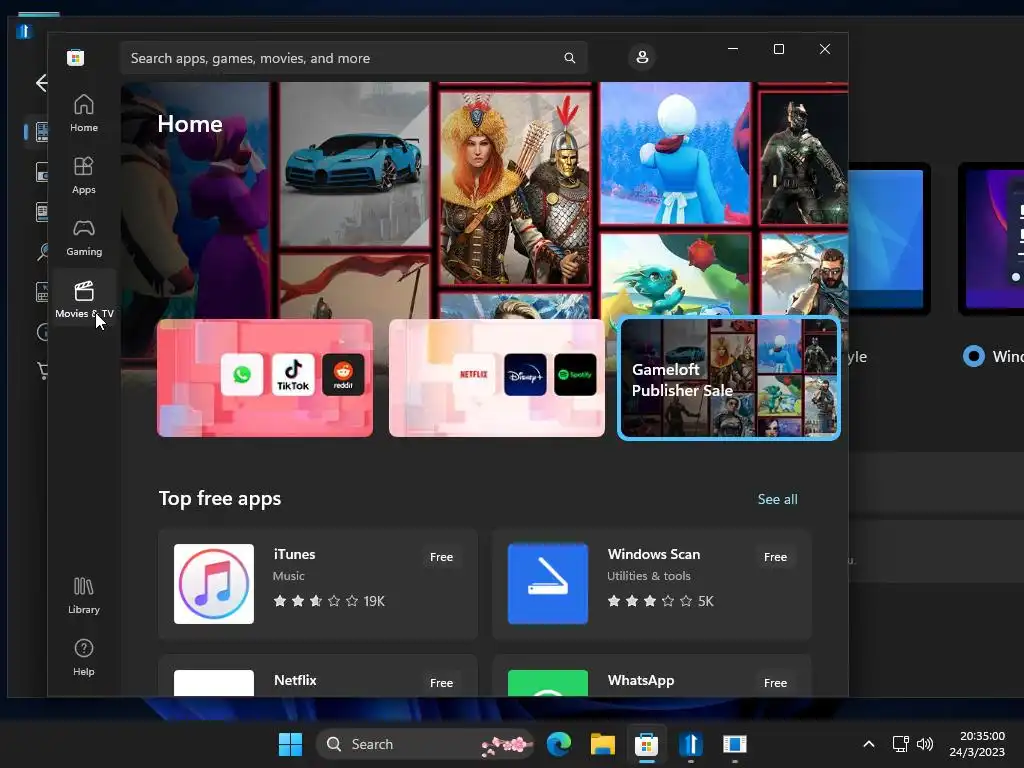The width and height of the screenshot is (1024, 768).
Task: Click the blue Bugatti car game thumbnail
Action: pyautogui.click(x=355, y=165)
